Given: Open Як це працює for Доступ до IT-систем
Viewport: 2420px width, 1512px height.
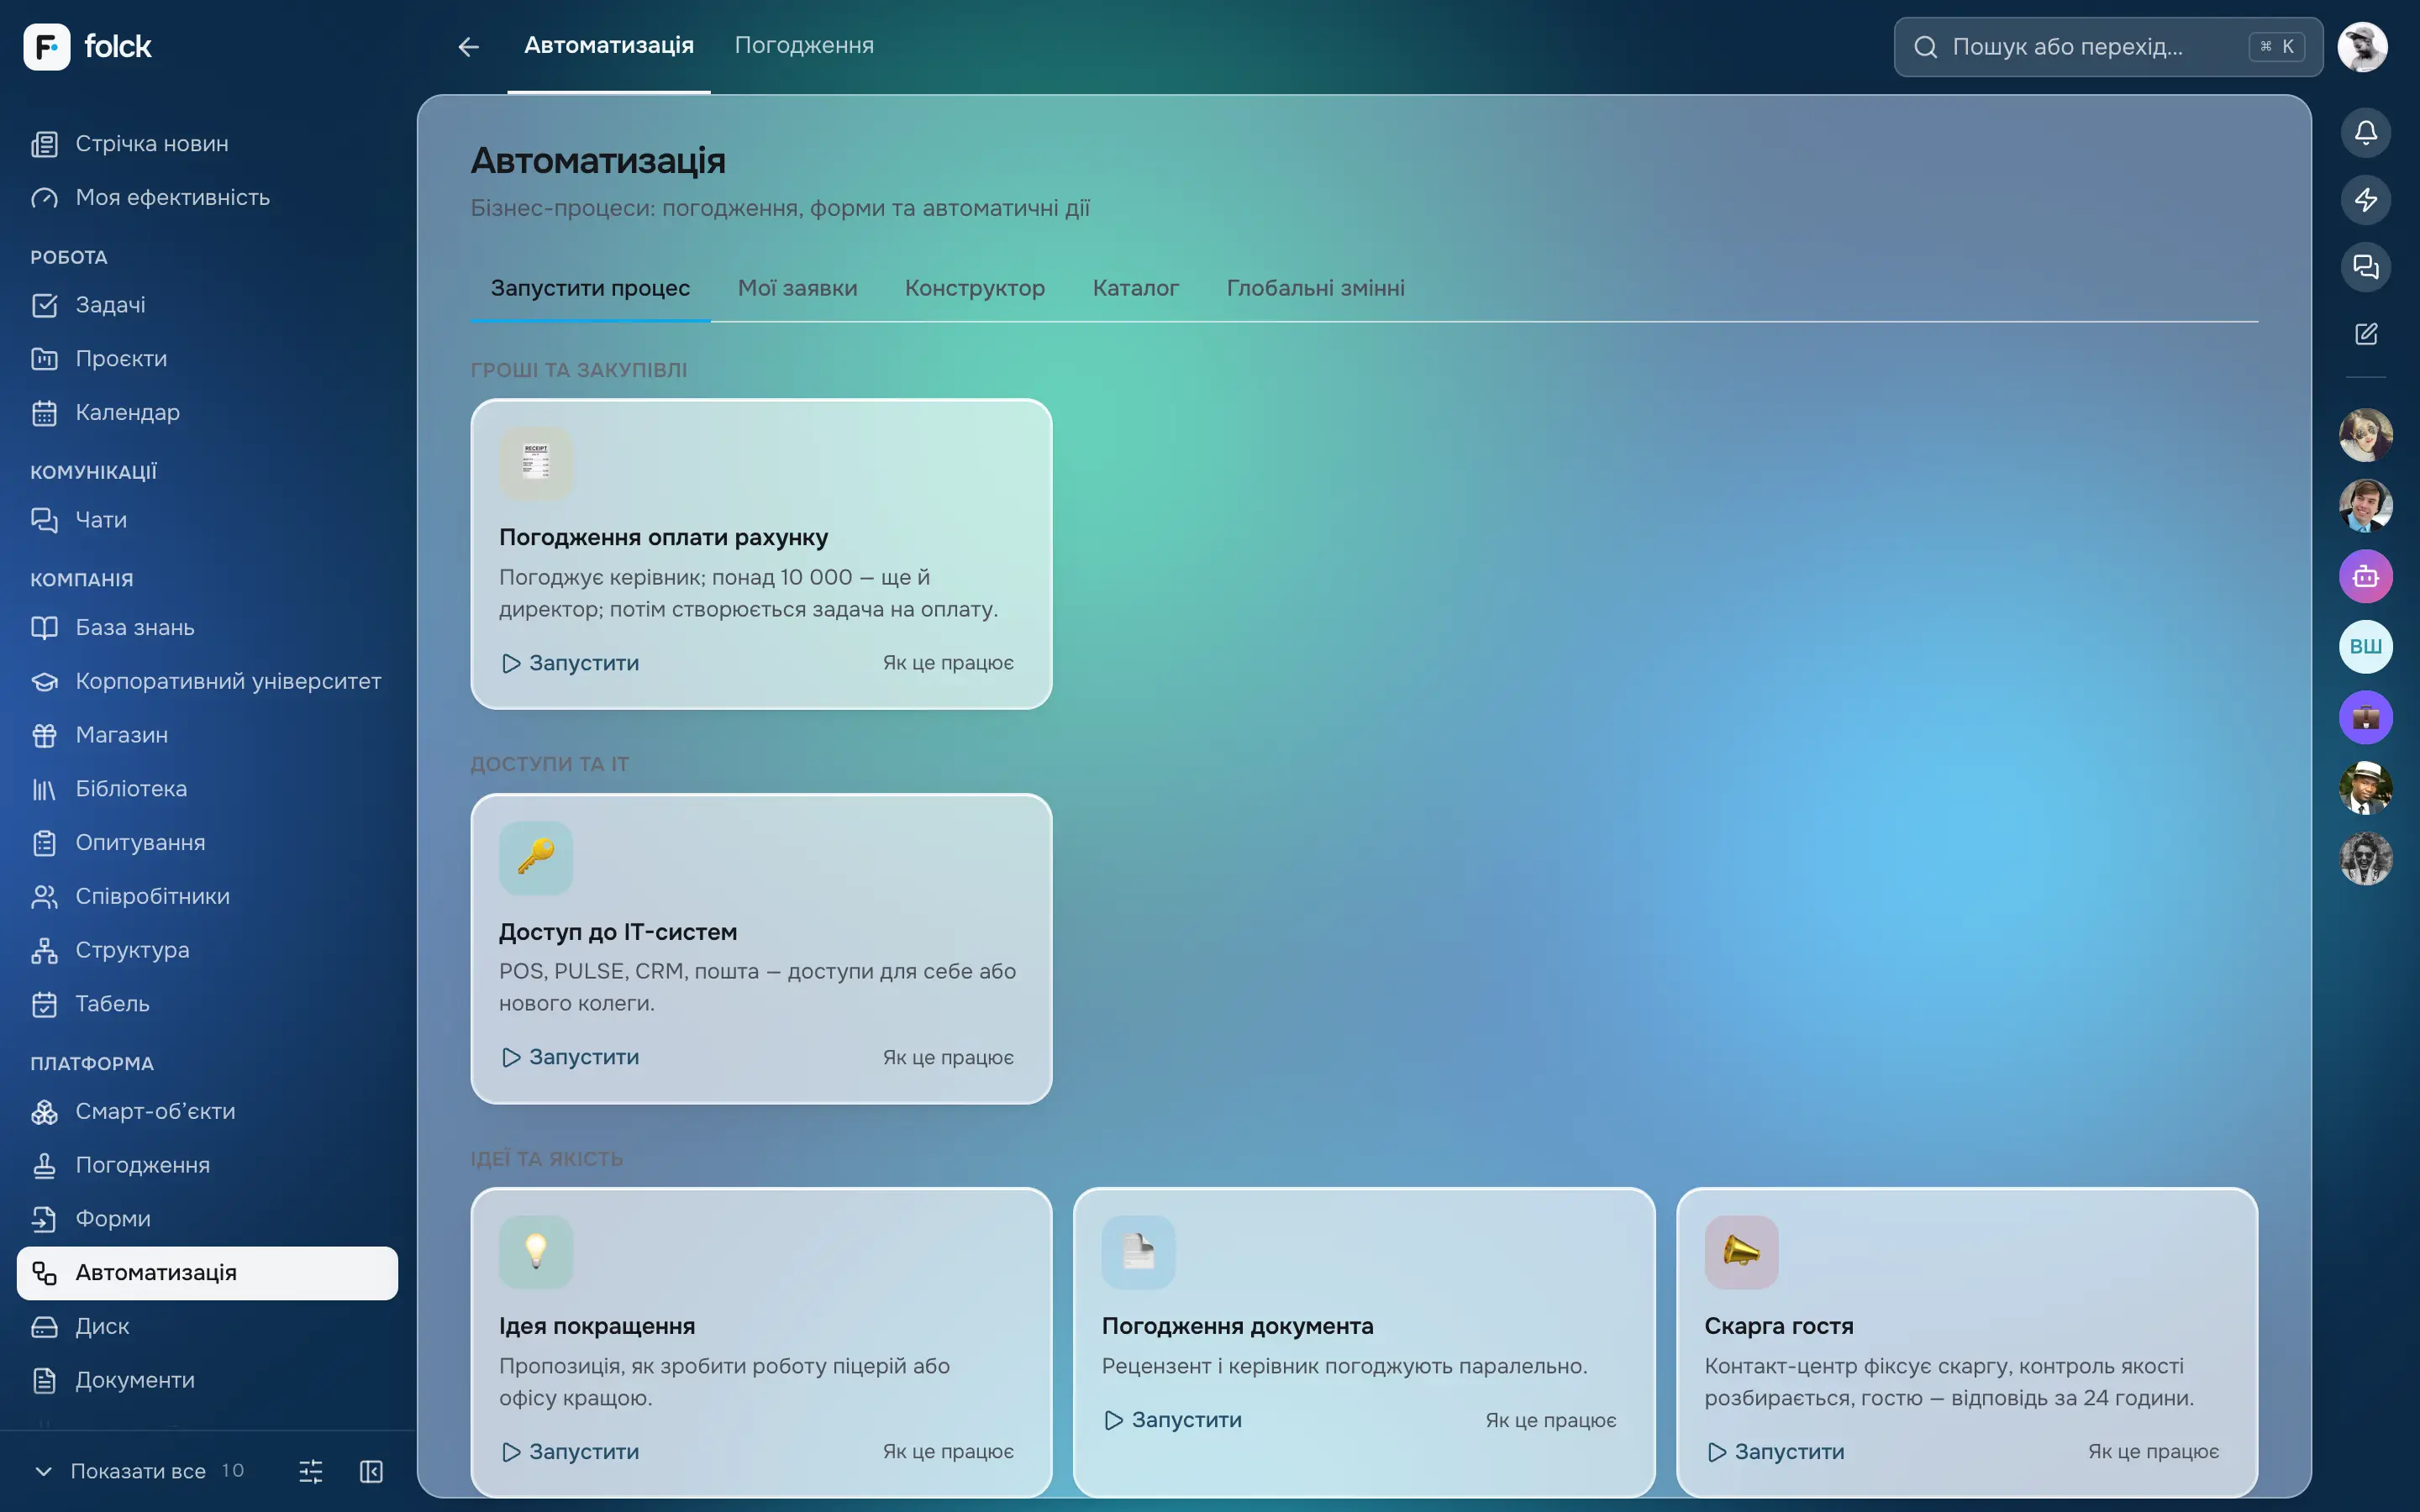Looking at the screenshot, I should (x=948, y=1058).
